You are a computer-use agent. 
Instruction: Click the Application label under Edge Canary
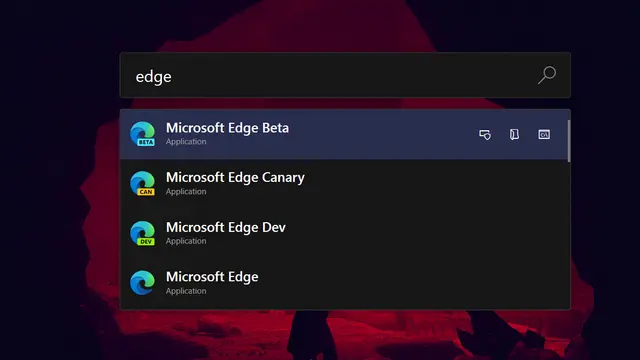(186, 191)
